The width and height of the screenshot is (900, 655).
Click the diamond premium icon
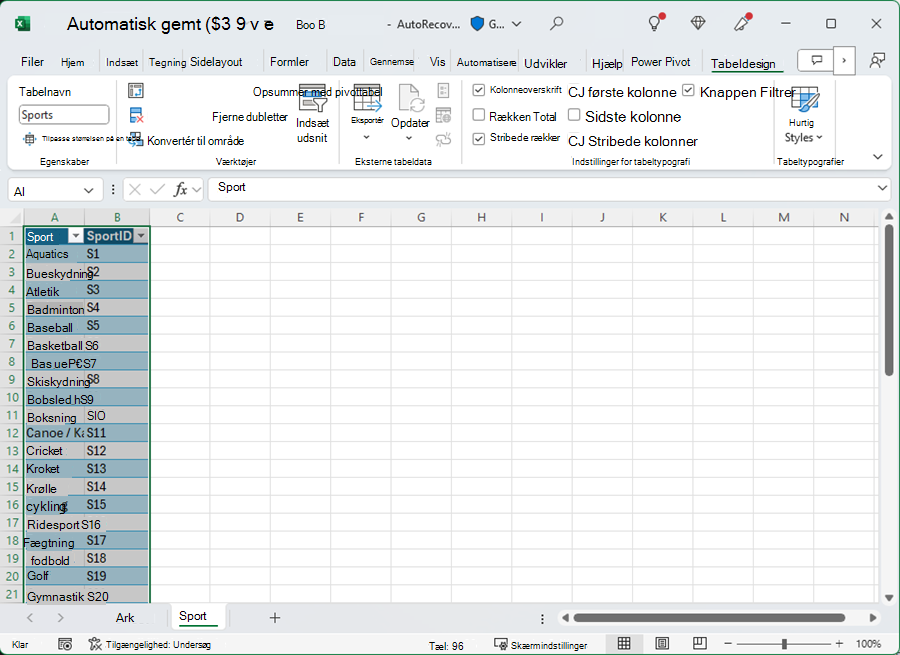(697, 23)
